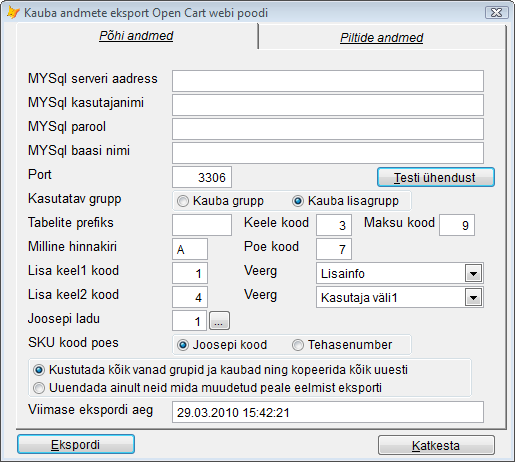
Task: Click the Katkesta button
Action: pos(436,445)
